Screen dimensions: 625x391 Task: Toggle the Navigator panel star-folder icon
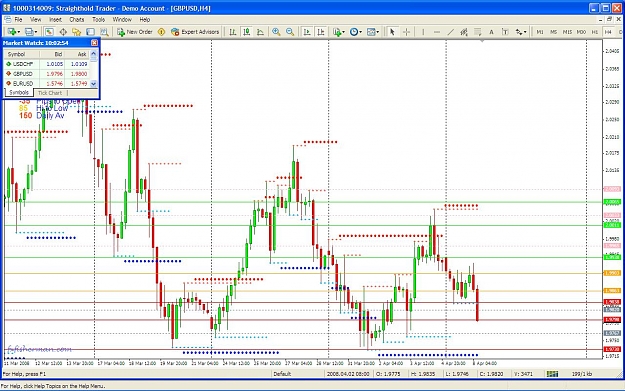(x=77, y=32)
